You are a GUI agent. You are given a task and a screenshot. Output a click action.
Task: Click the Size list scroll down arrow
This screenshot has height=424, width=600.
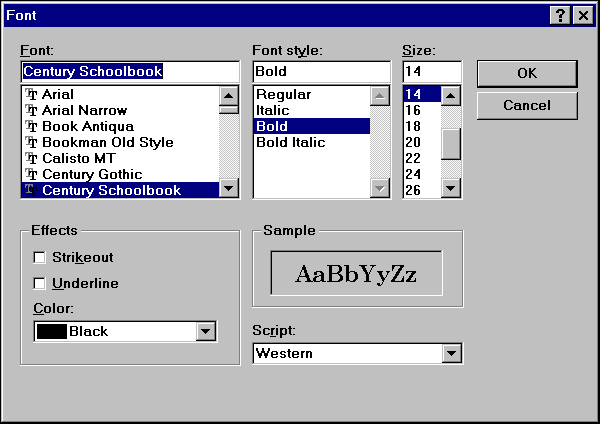pyautogui.click(x=451, y=189)
